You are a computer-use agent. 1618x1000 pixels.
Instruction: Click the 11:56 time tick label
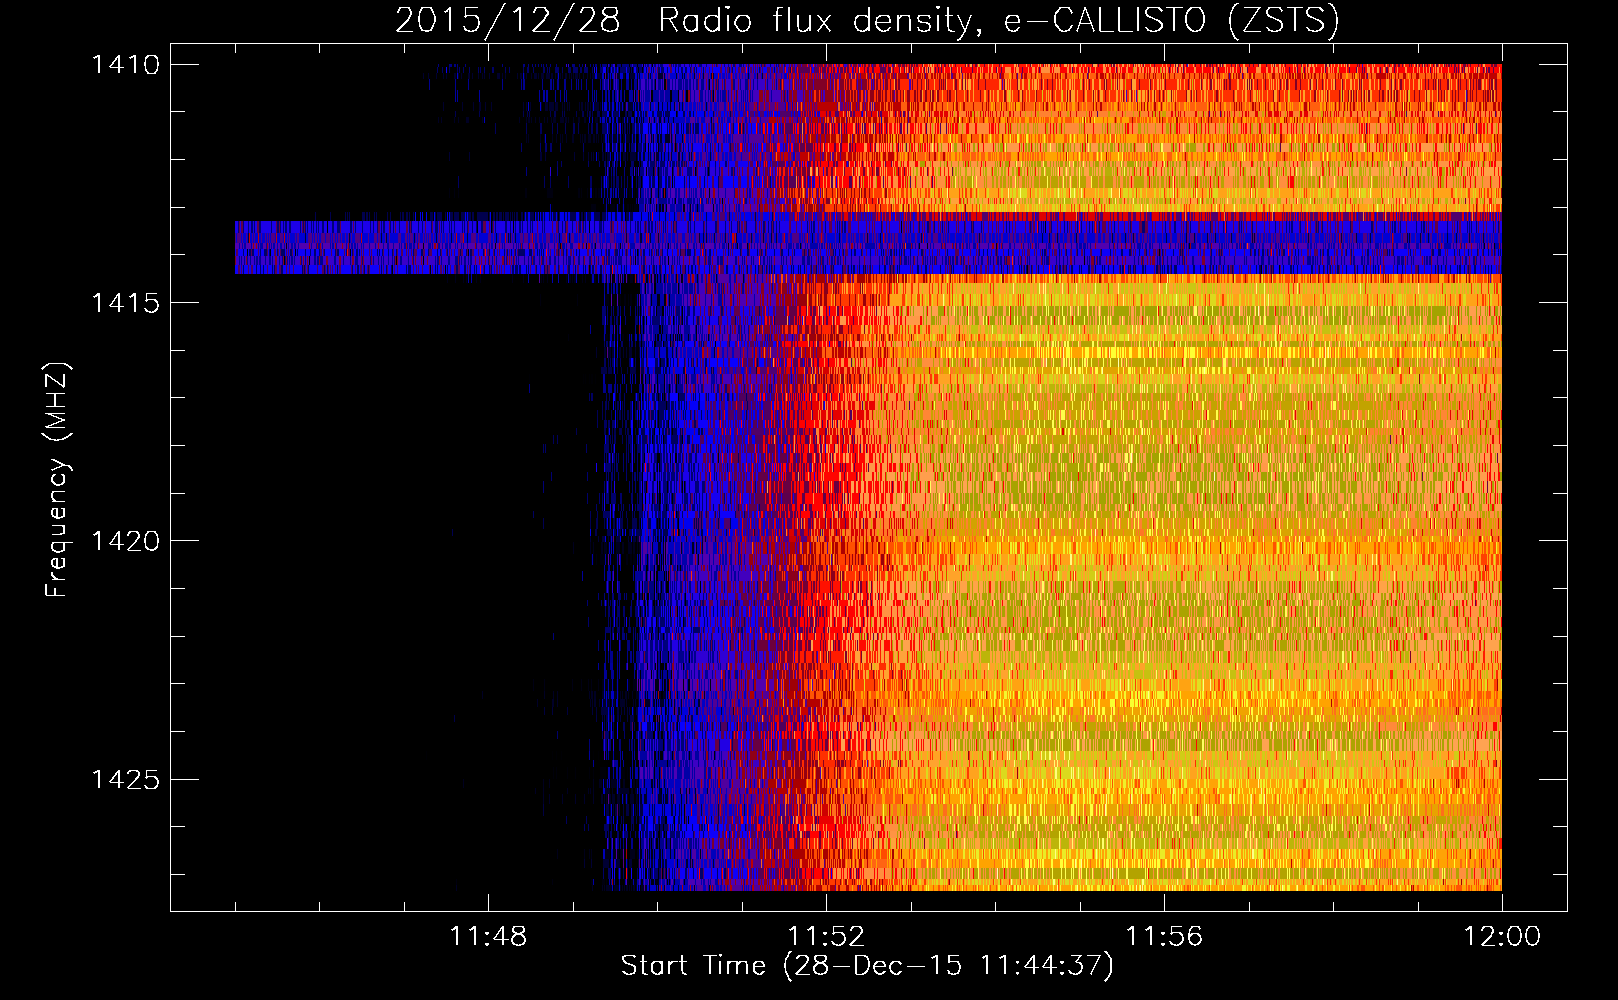pos(1164,937)
